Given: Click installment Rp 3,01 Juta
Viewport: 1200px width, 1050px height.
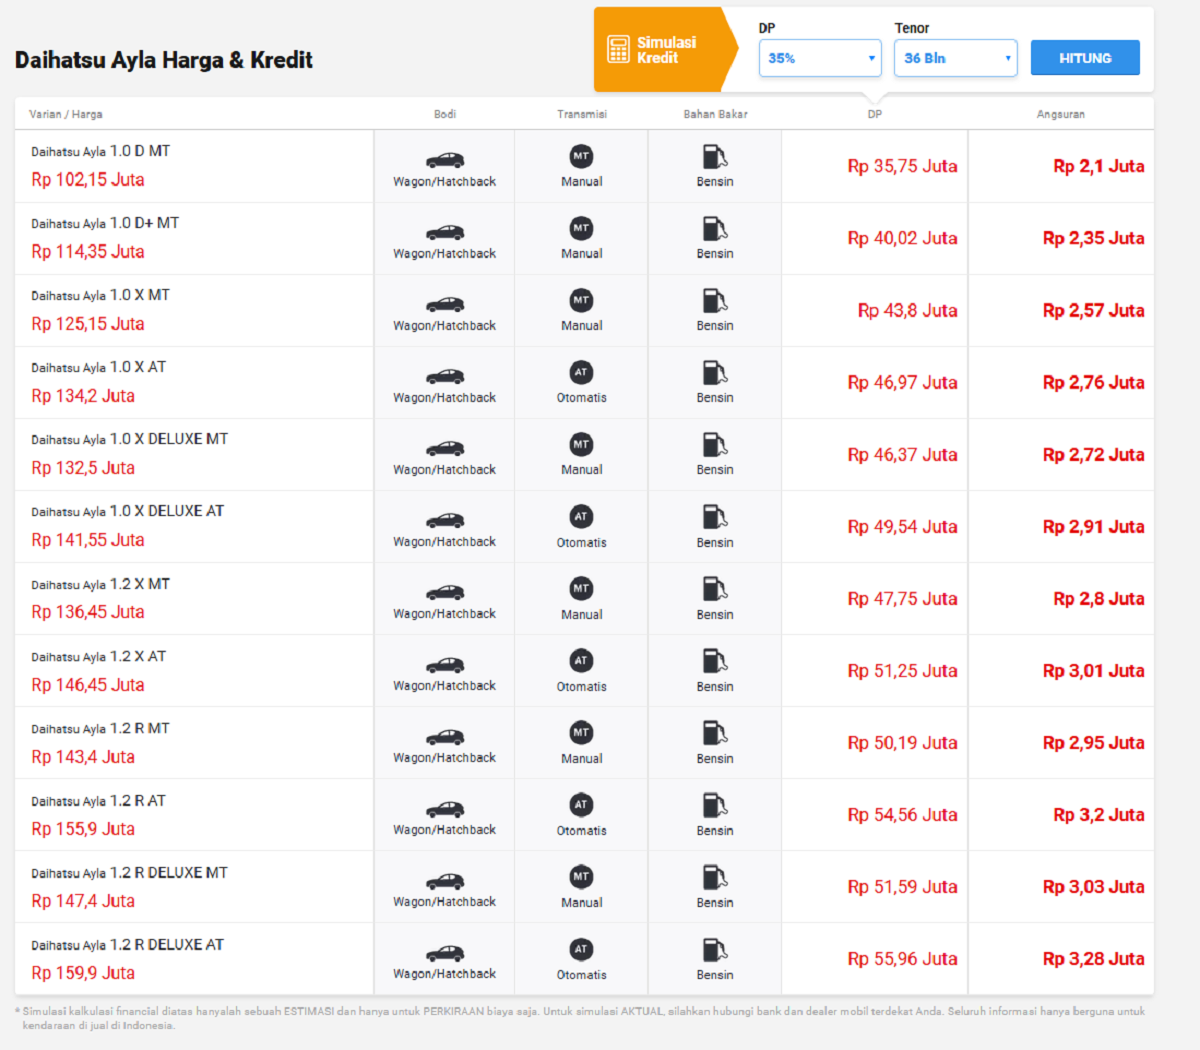Looking at the screenshot, I should point(1094,671).
